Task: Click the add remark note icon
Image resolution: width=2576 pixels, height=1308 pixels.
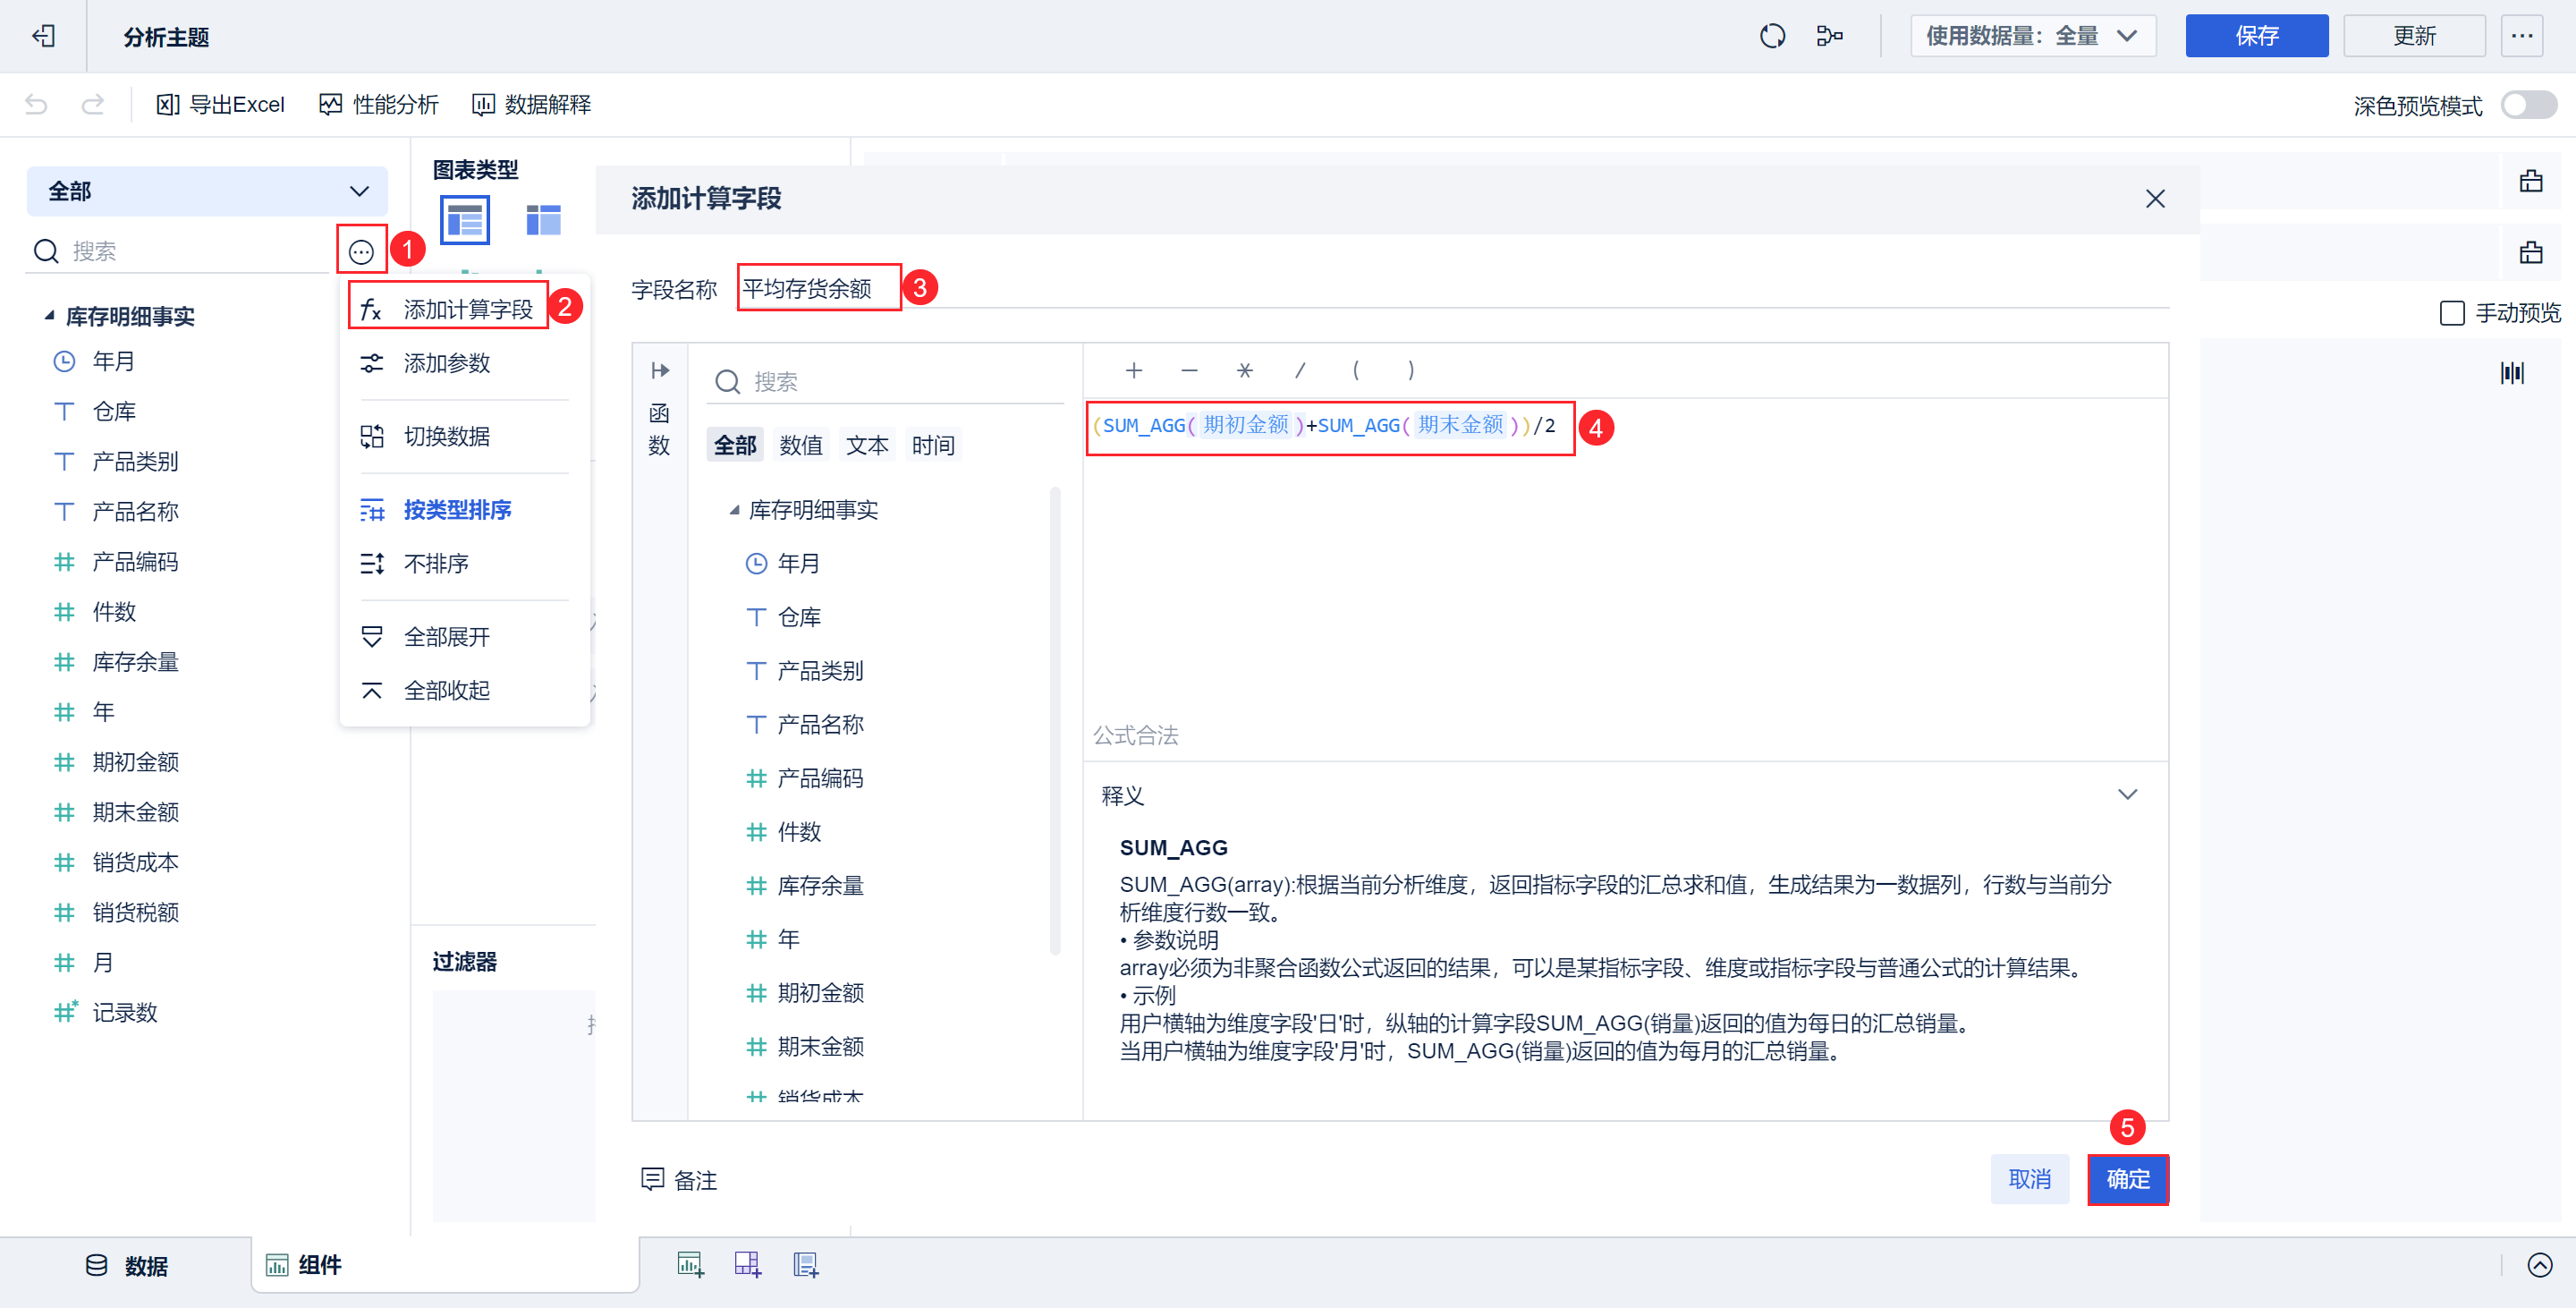Action: (x=652, y=1179)
